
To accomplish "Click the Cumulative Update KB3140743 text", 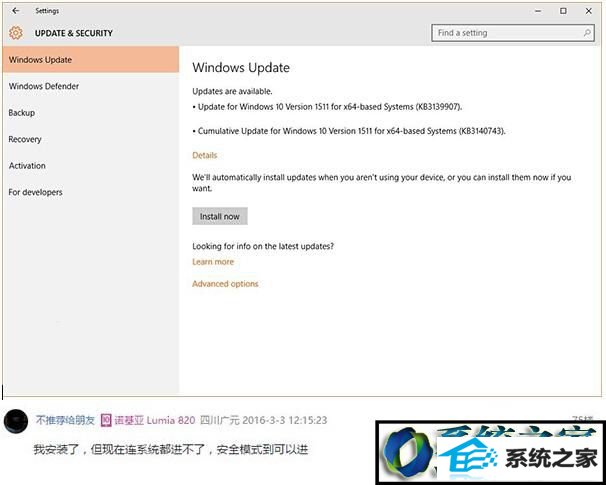I will [349, 131].
